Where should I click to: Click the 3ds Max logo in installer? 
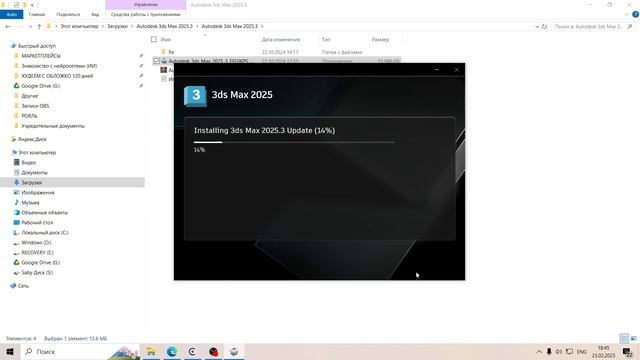(196, 96)
